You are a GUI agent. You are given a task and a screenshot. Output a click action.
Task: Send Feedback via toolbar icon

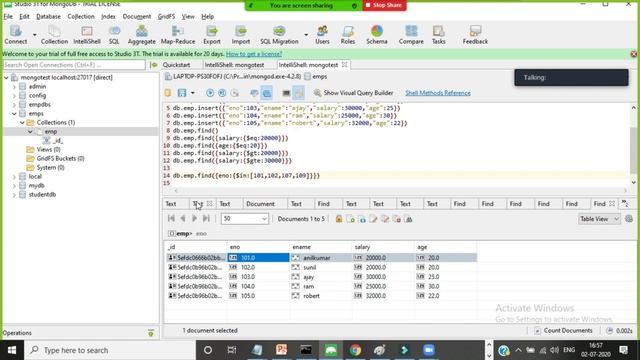(475, 34)
